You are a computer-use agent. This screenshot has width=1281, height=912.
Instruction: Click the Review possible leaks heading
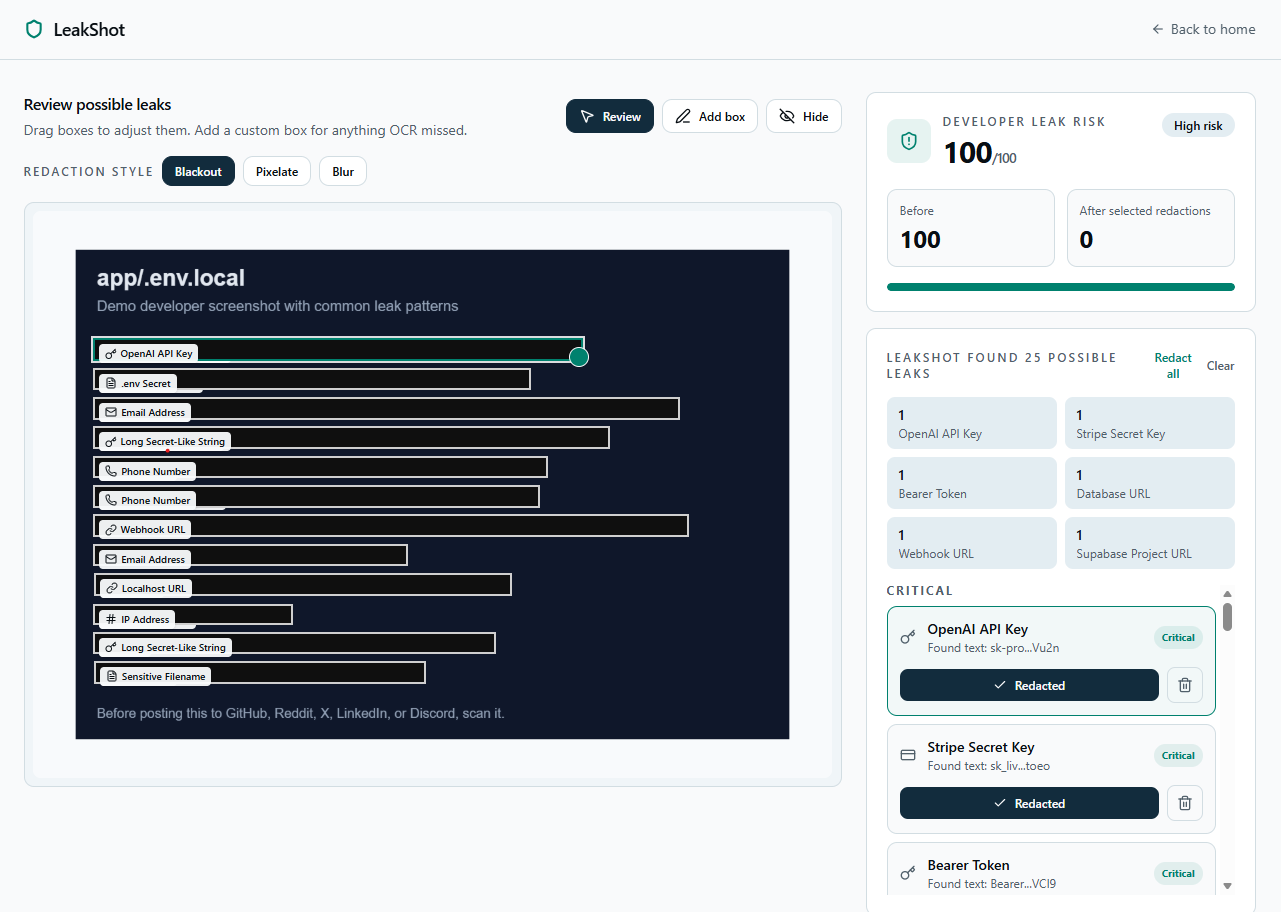pos(97,105)
